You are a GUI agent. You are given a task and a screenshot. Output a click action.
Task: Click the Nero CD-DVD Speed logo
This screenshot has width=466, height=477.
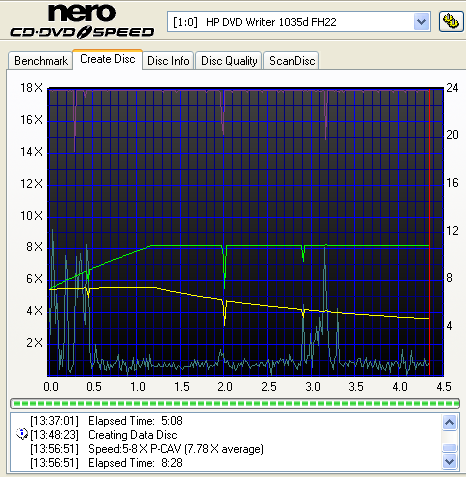pyautogui.click(x=82, y=21)
